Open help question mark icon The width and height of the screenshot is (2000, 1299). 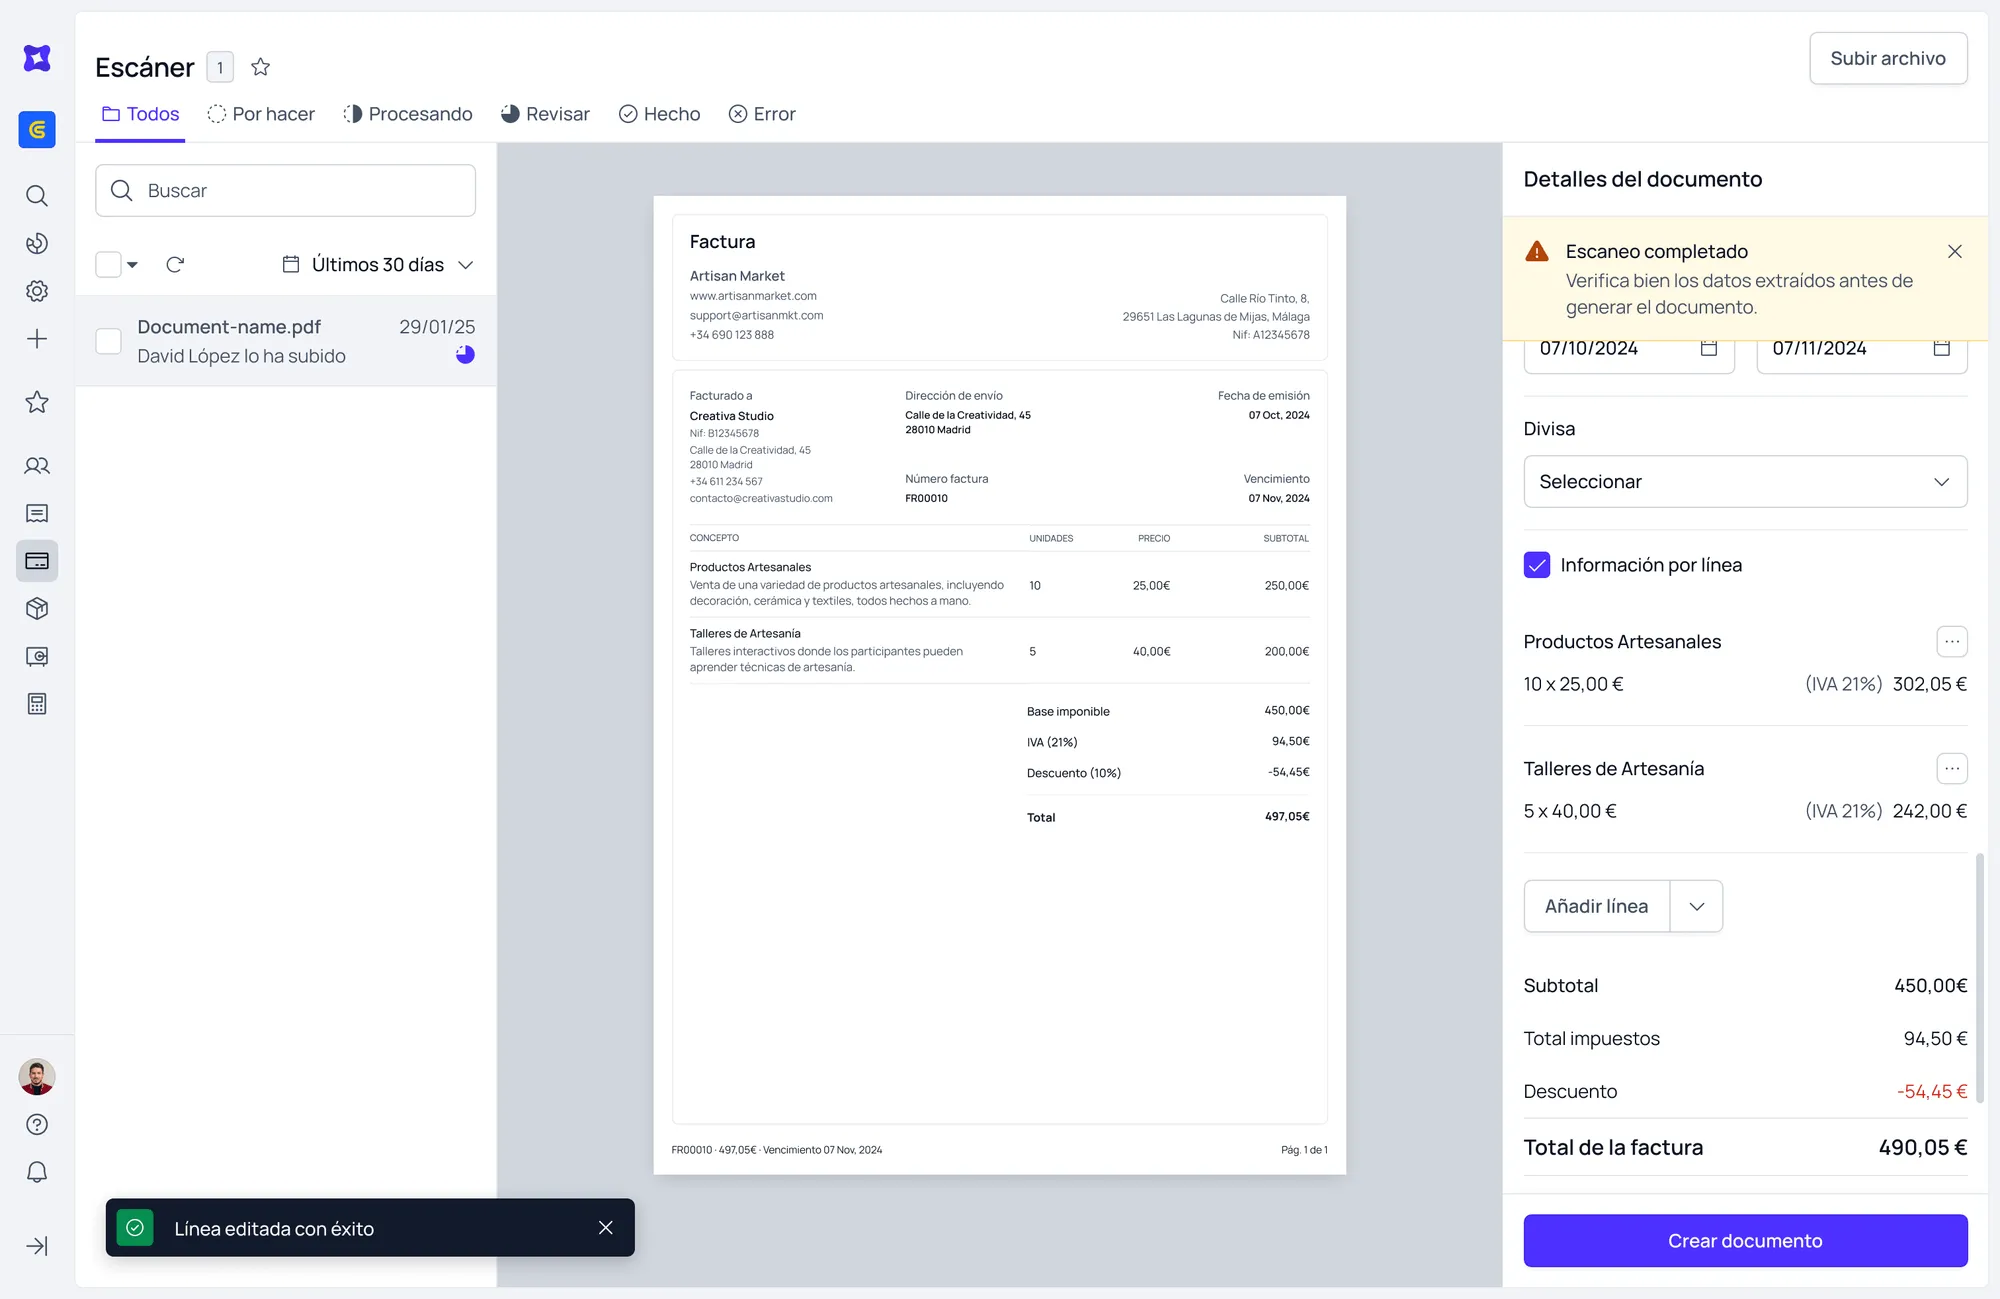tap(37, 1125)
